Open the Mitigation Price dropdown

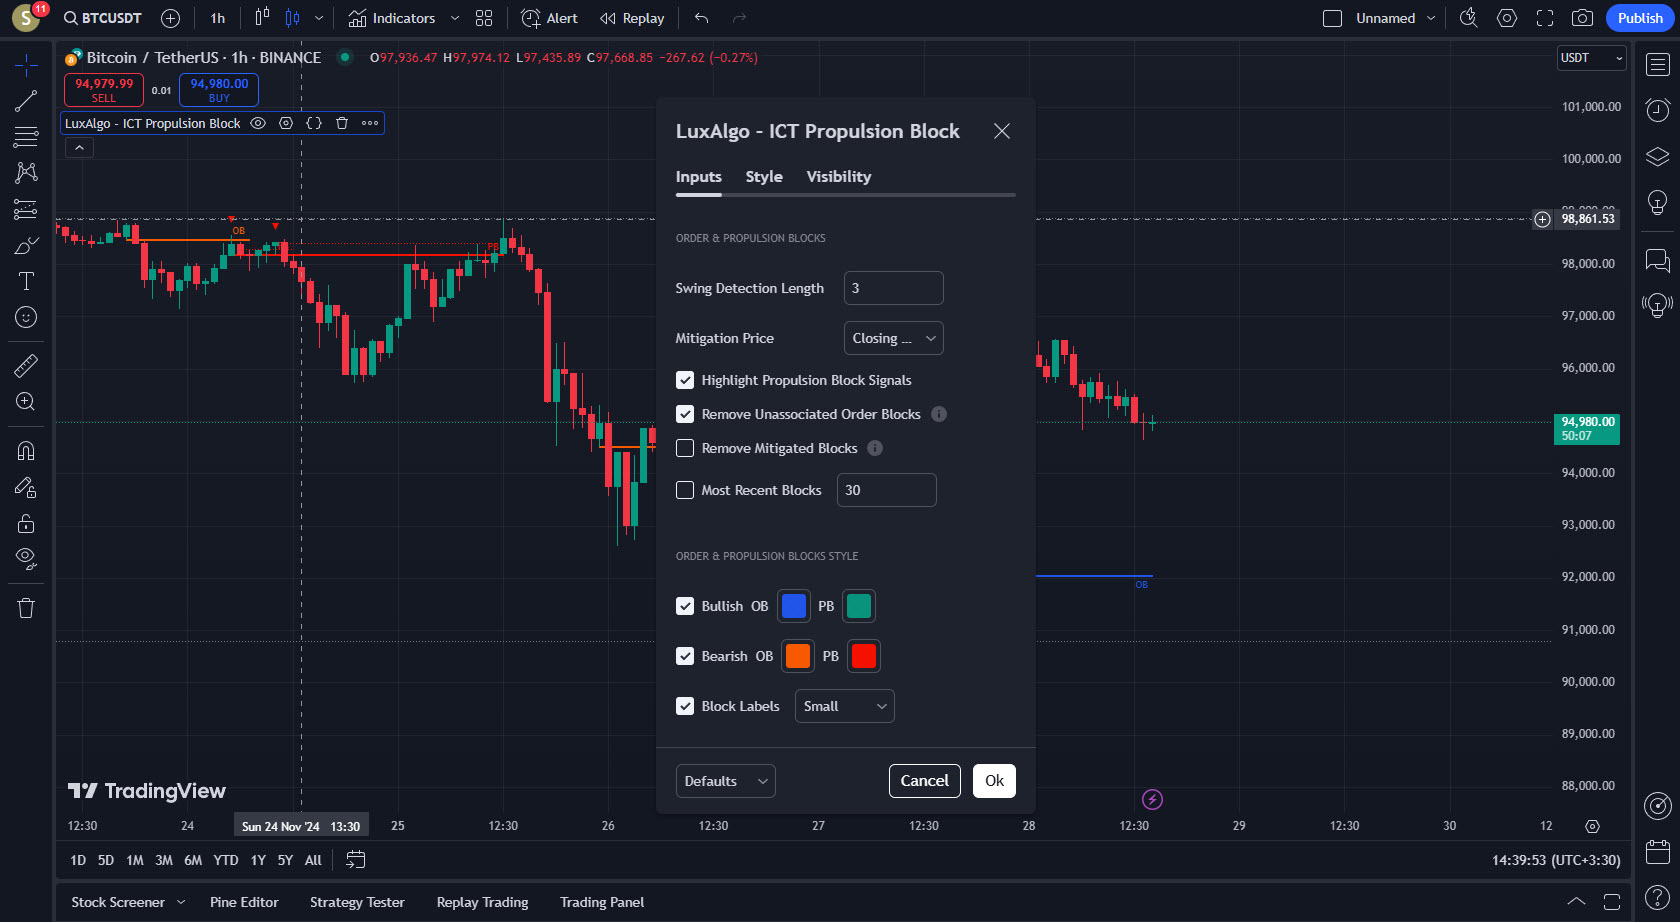pos(894,338)
